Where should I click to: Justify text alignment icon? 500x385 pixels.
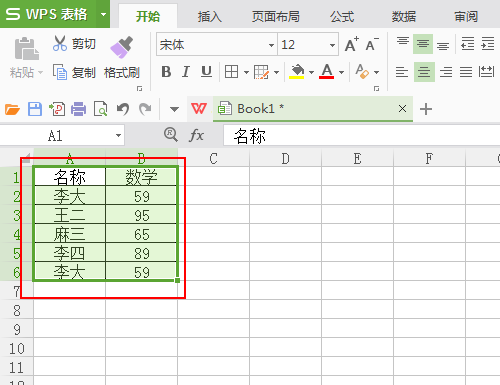click(466, 72)
